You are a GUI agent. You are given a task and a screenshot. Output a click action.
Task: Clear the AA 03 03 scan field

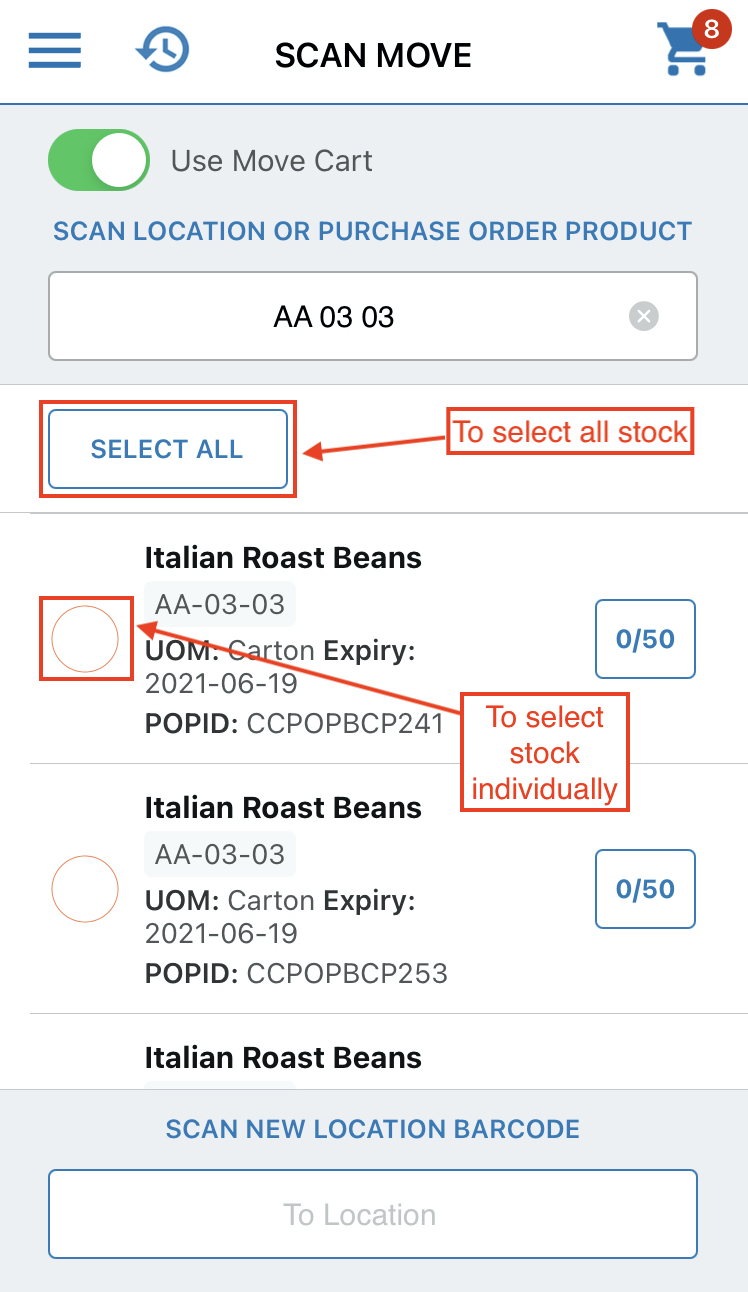(x=643, y=316)
